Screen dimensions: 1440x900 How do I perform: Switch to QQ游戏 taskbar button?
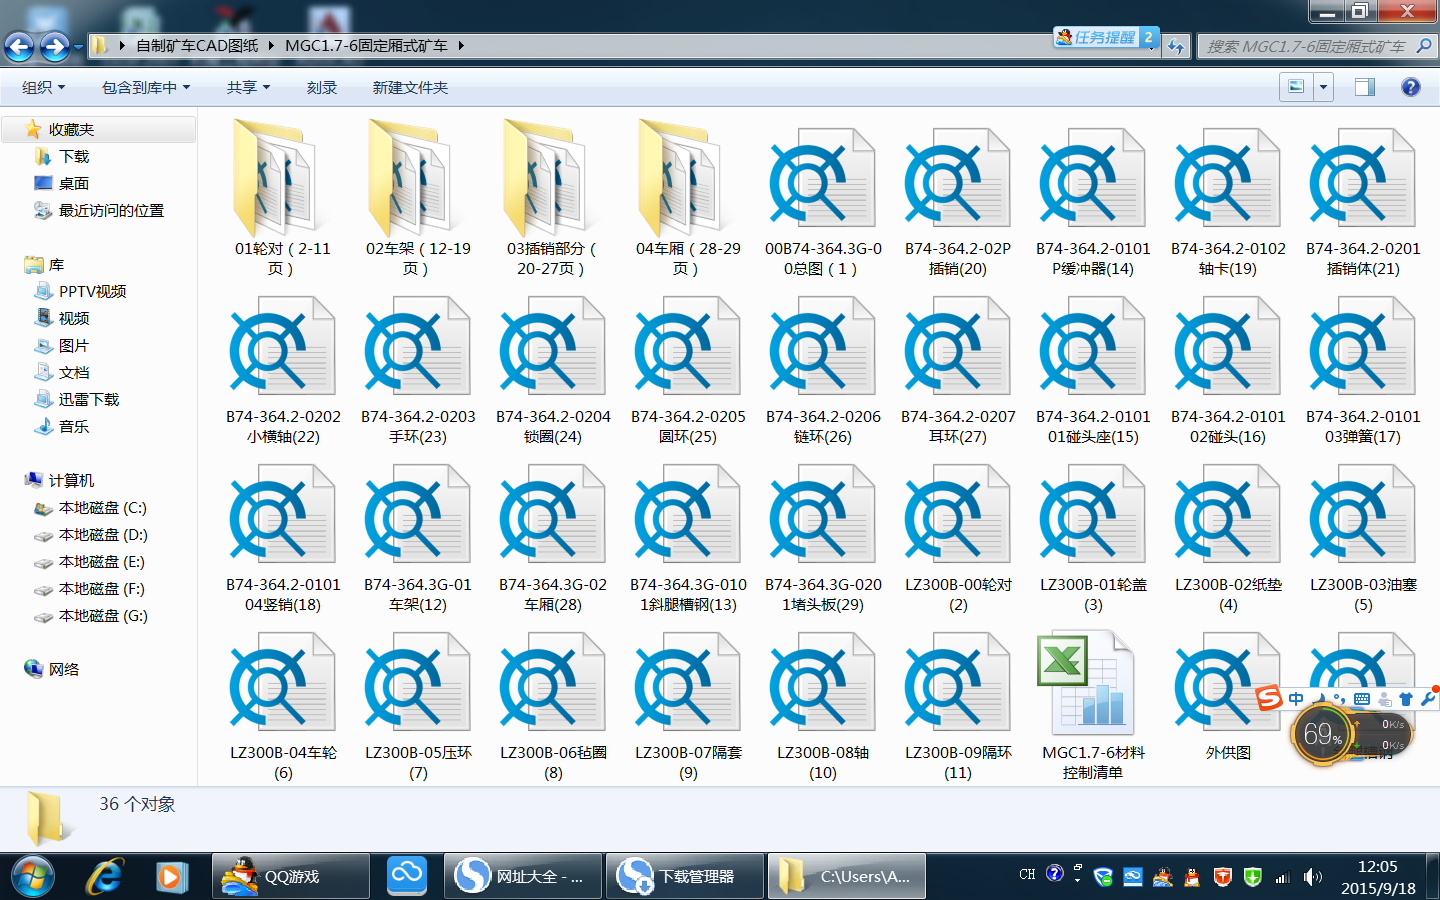coord(291,877)
